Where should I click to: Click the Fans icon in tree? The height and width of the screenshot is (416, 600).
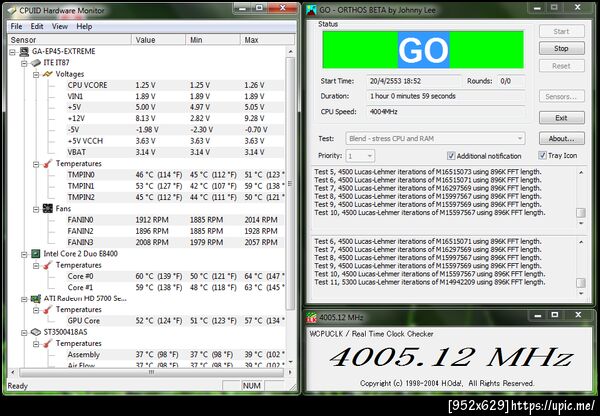[47, 209]
